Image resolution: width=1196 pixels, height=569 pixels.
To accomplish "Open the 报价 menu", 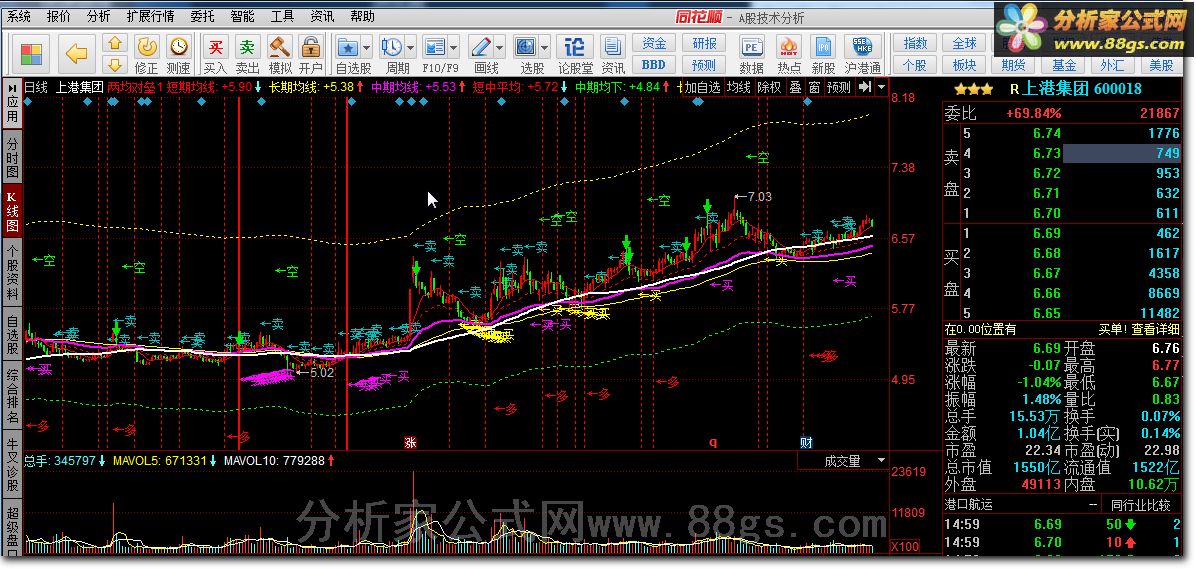I will [x=59, y=17].
